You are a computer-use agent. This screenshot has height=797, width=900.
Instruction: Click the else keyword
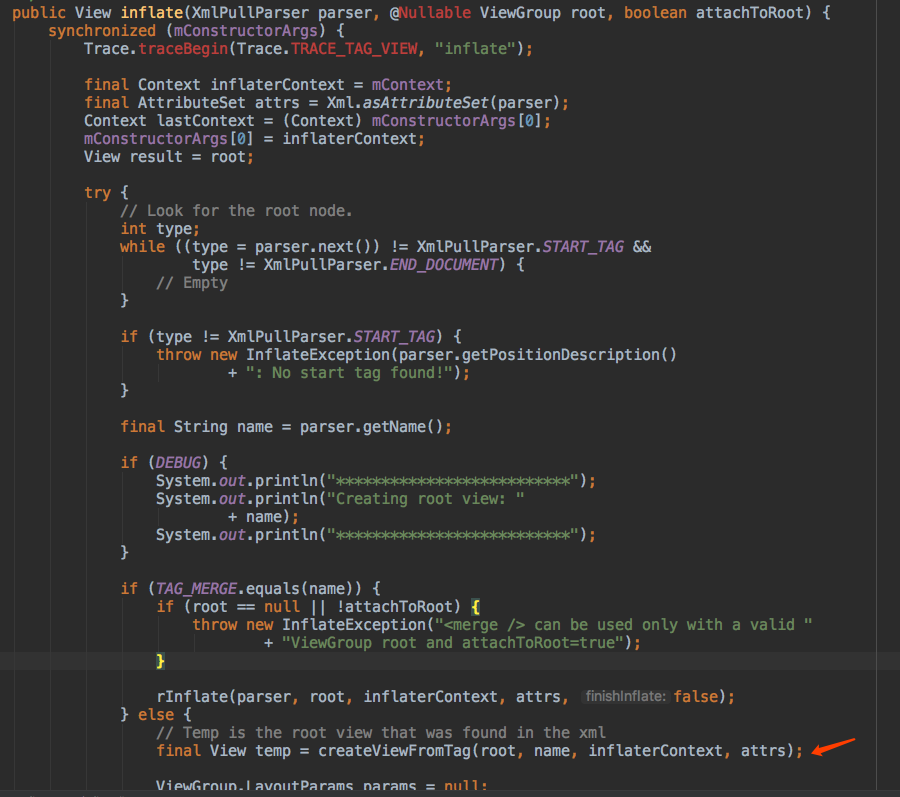click(156, 715)
